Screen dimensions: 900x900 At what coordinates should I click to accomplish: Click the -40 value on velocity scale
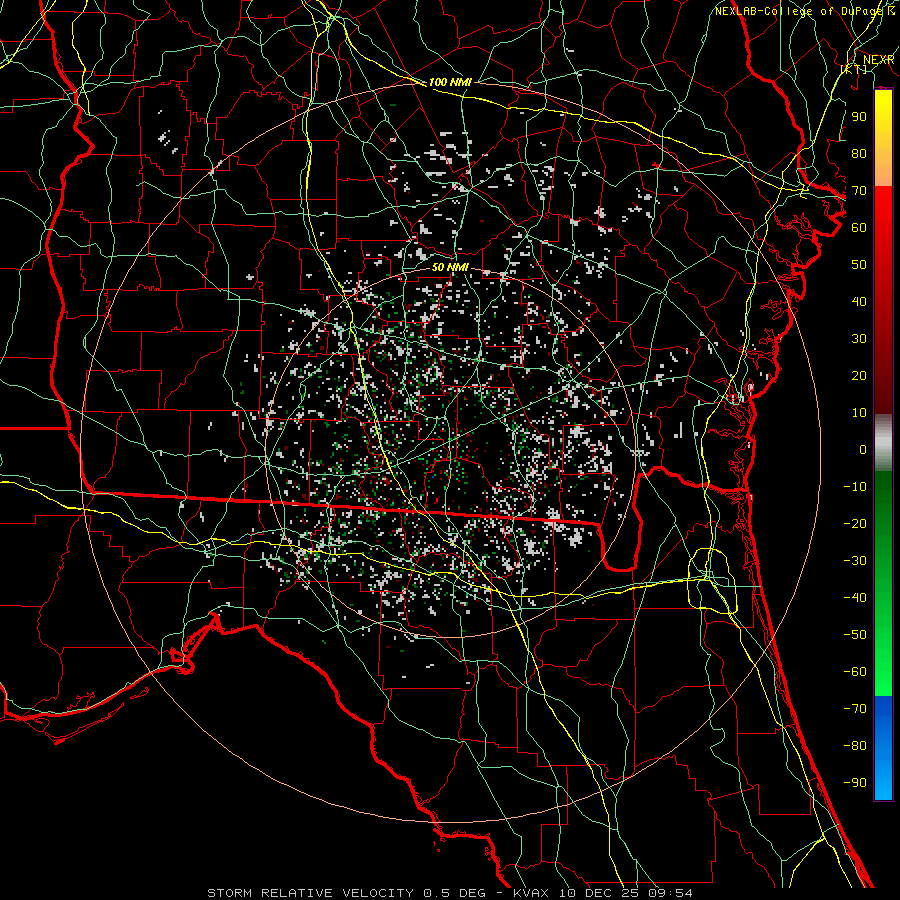click(x=855, y=598)
